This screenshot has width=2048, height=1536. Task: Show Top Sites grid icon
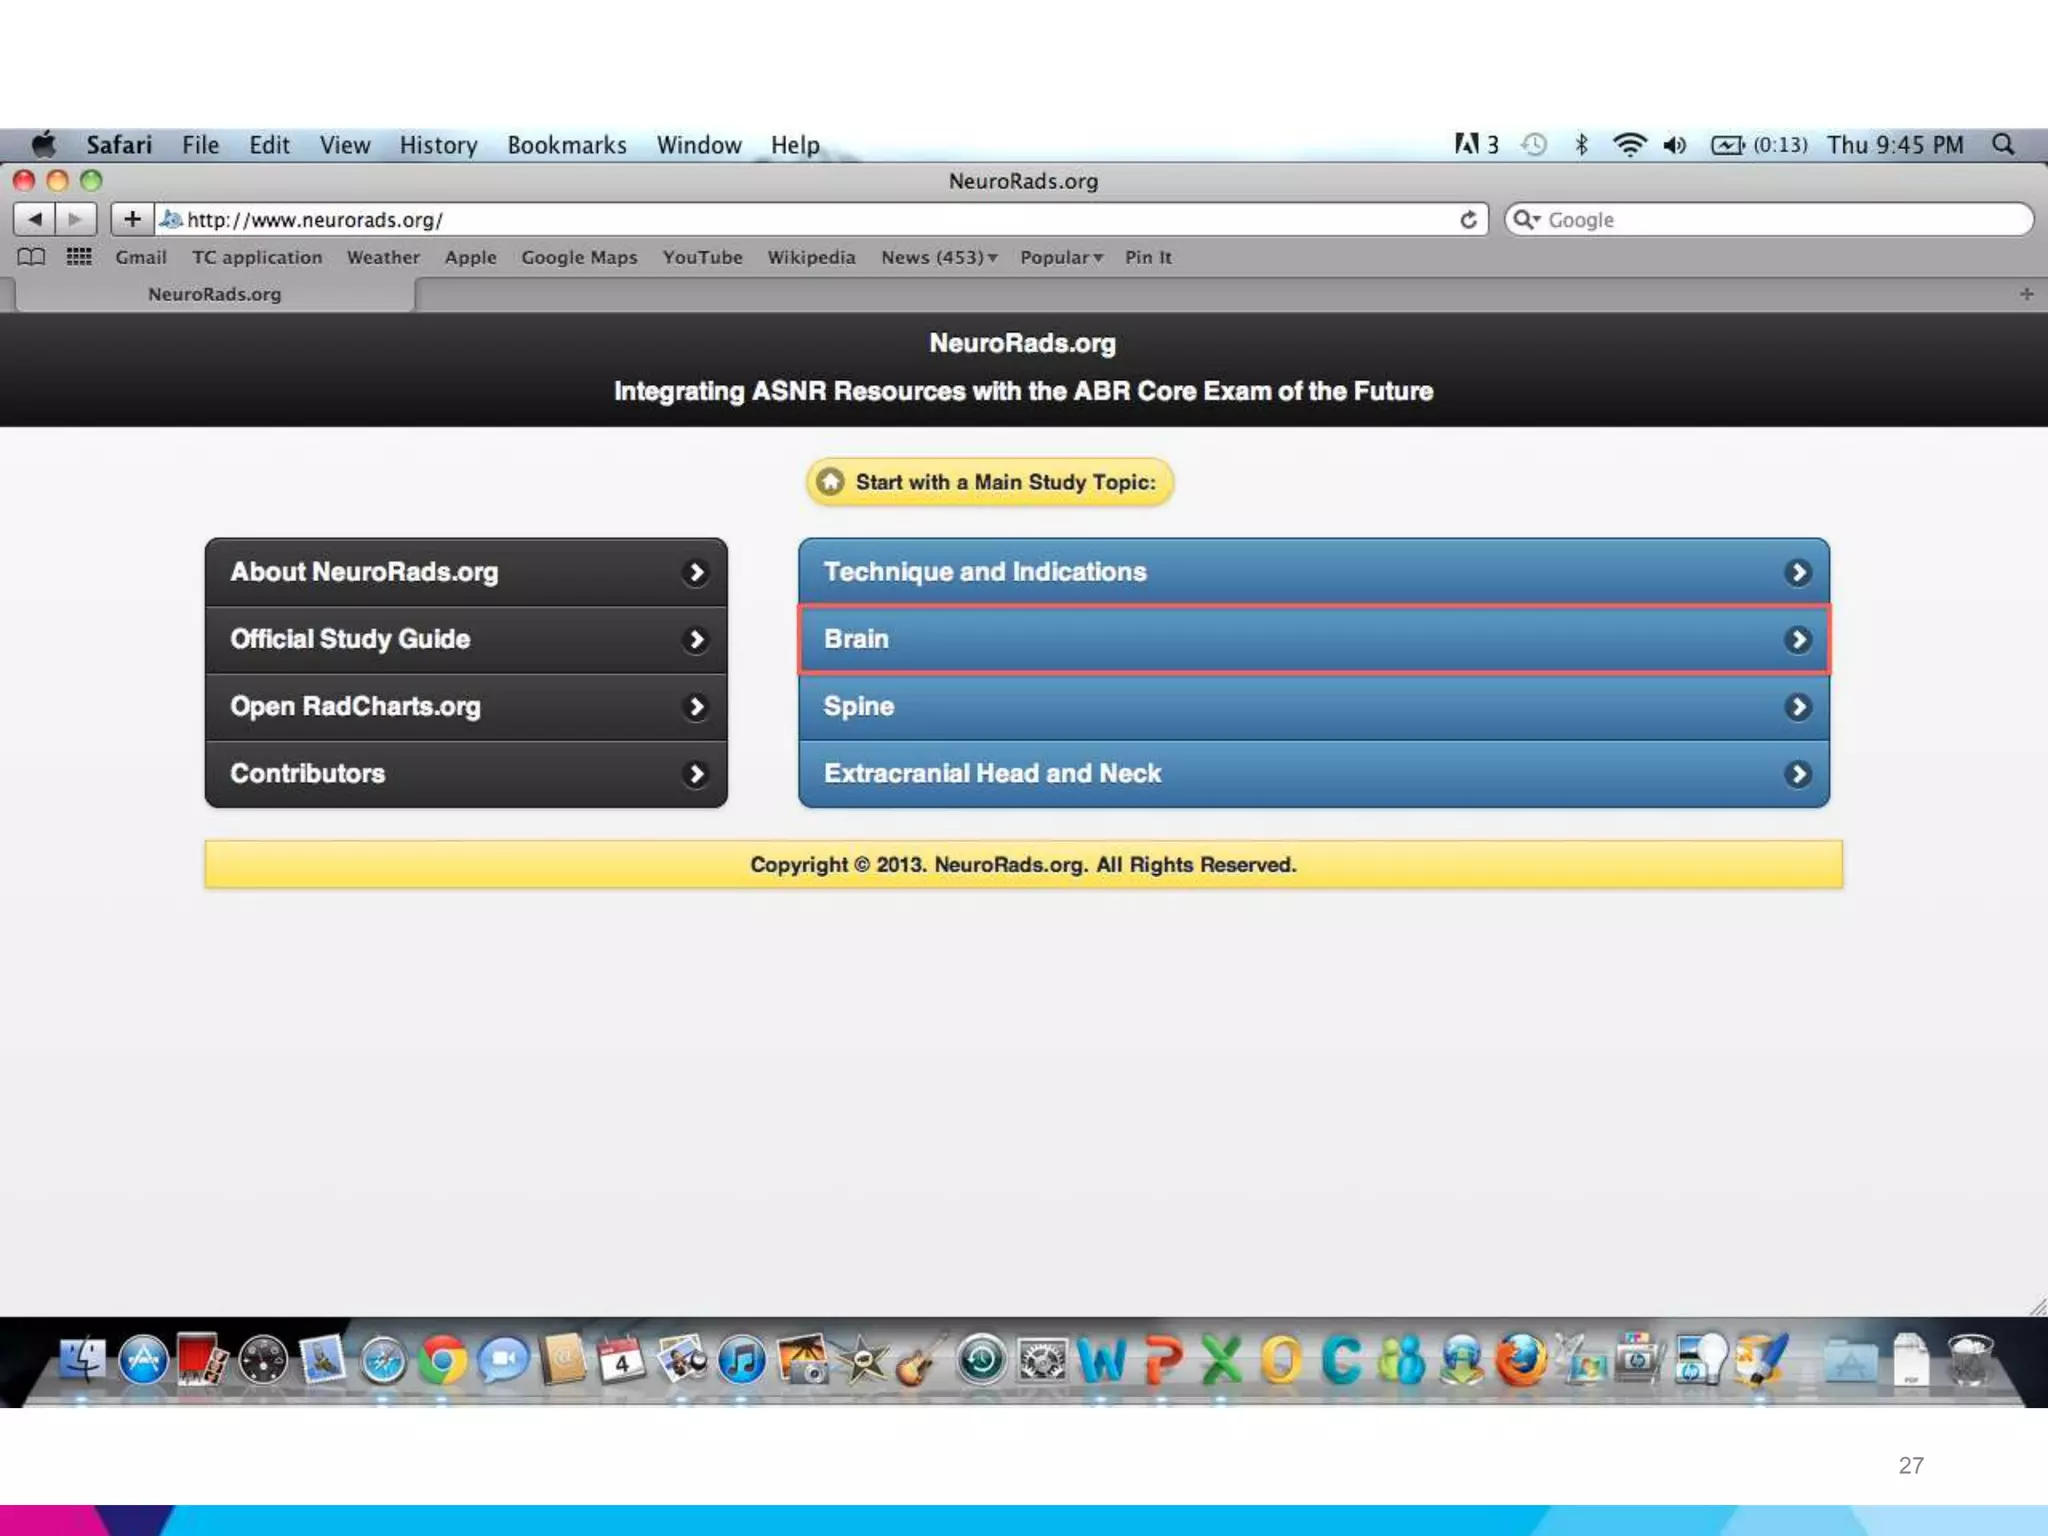pos(79,257)
